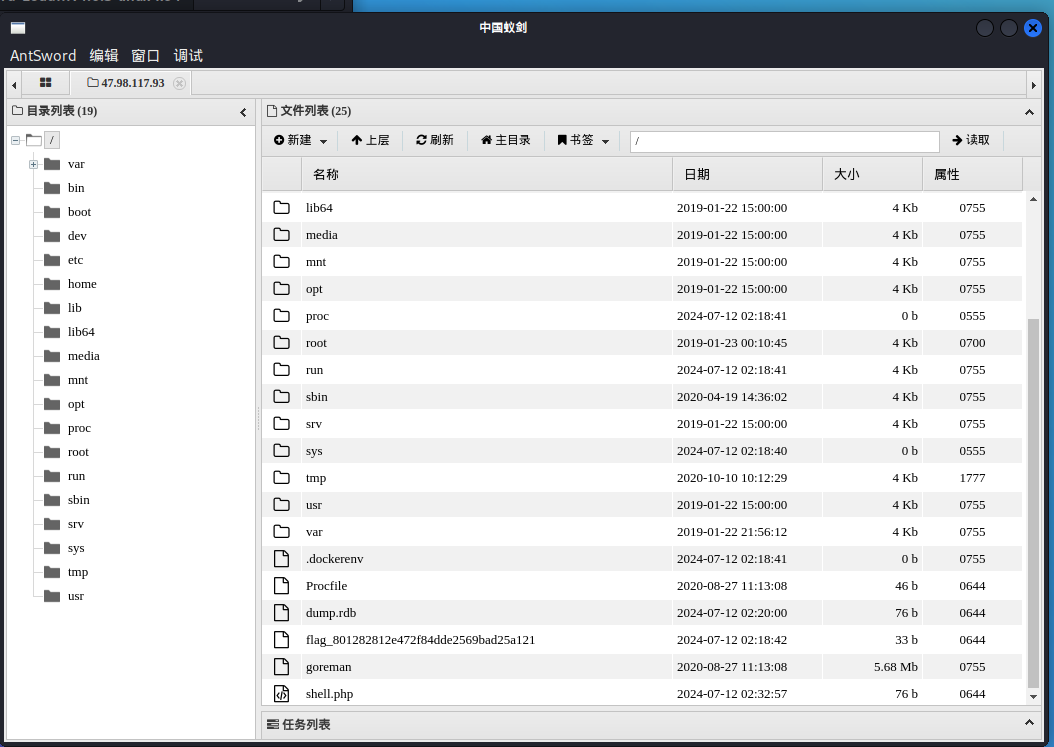Click the scrollbar up arrow
Image resolution: width=1054 pixels, height=747 pixels.
[x=1033, y=199]
